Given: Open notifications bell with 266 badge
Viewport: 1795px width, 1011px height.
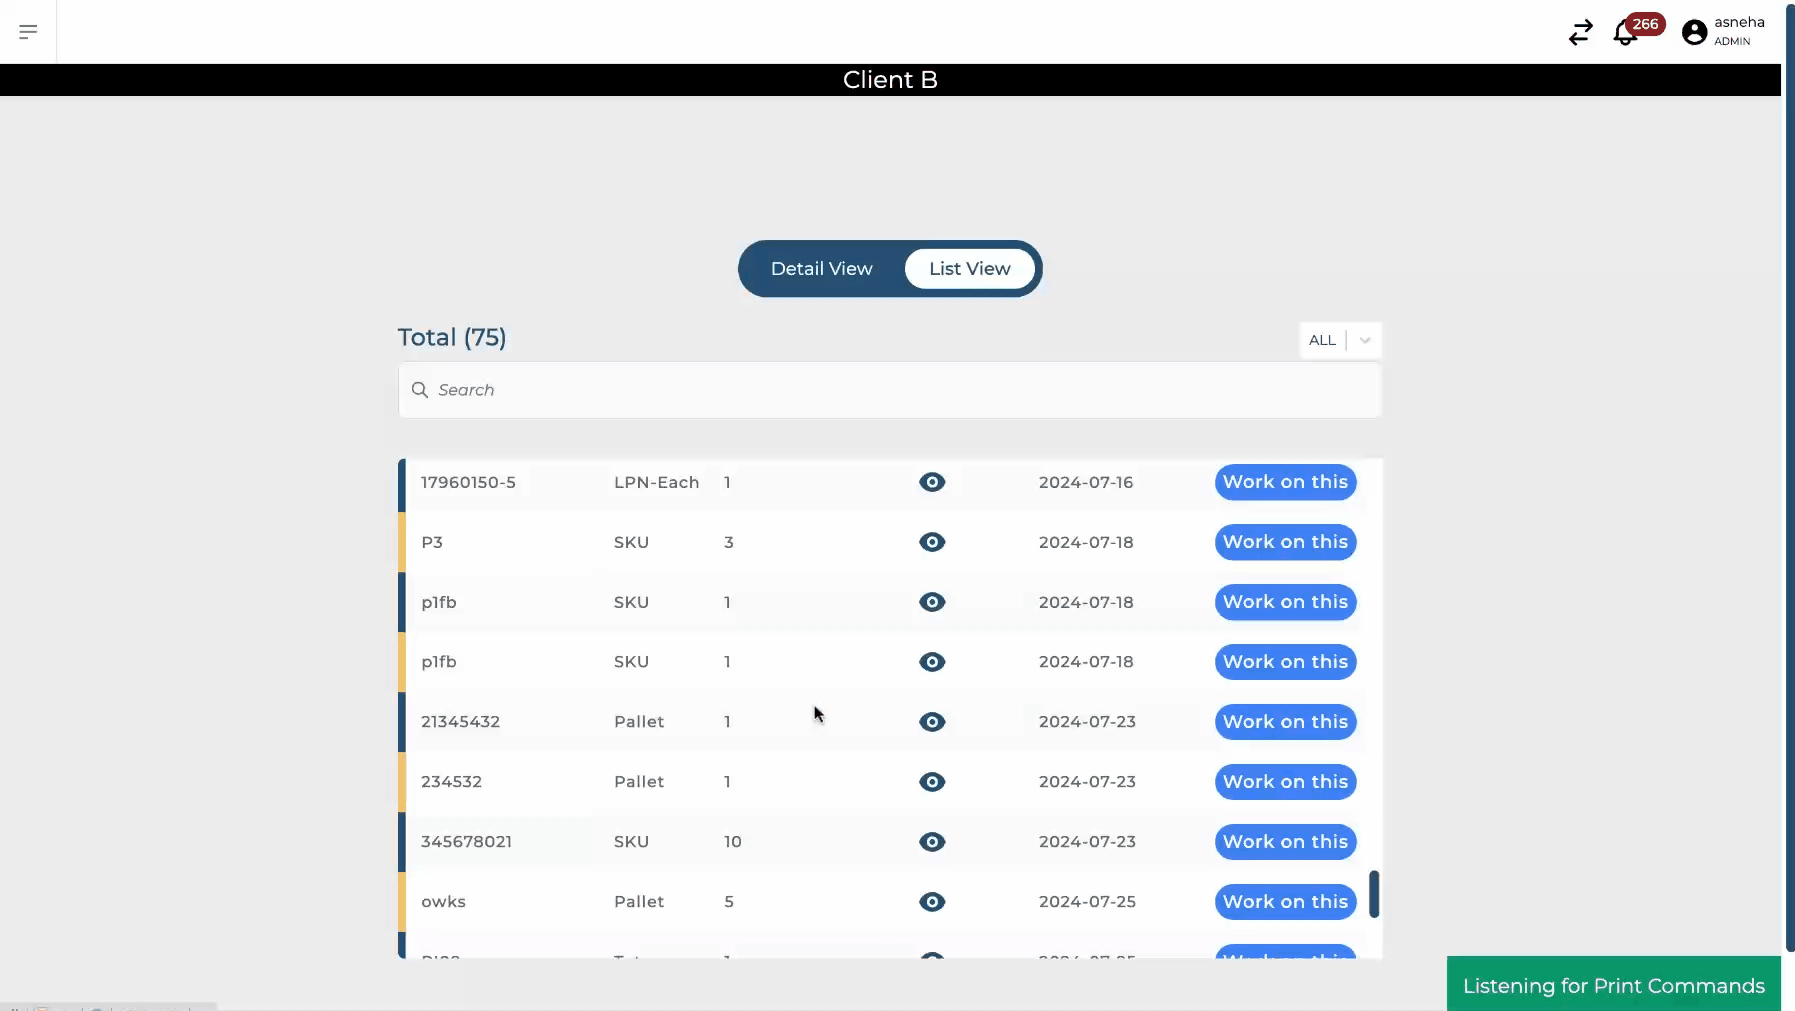Looking at the screenshot, I should [1625, 33].
